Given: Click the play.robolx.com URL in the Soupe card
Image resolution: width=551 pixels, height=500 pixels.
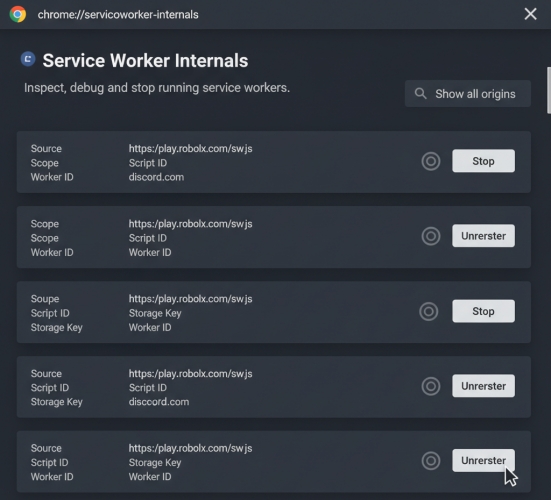Looking at the screenshot, I should click(190, 299).
